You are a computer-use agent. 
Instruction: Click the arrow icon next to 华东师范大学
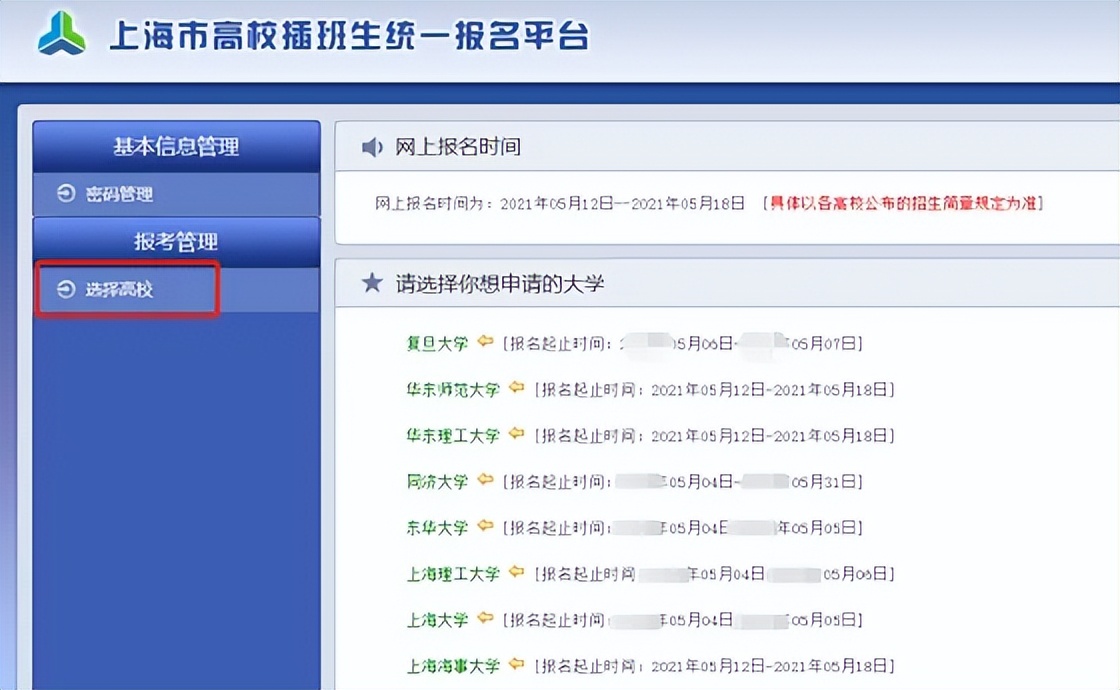517,388
